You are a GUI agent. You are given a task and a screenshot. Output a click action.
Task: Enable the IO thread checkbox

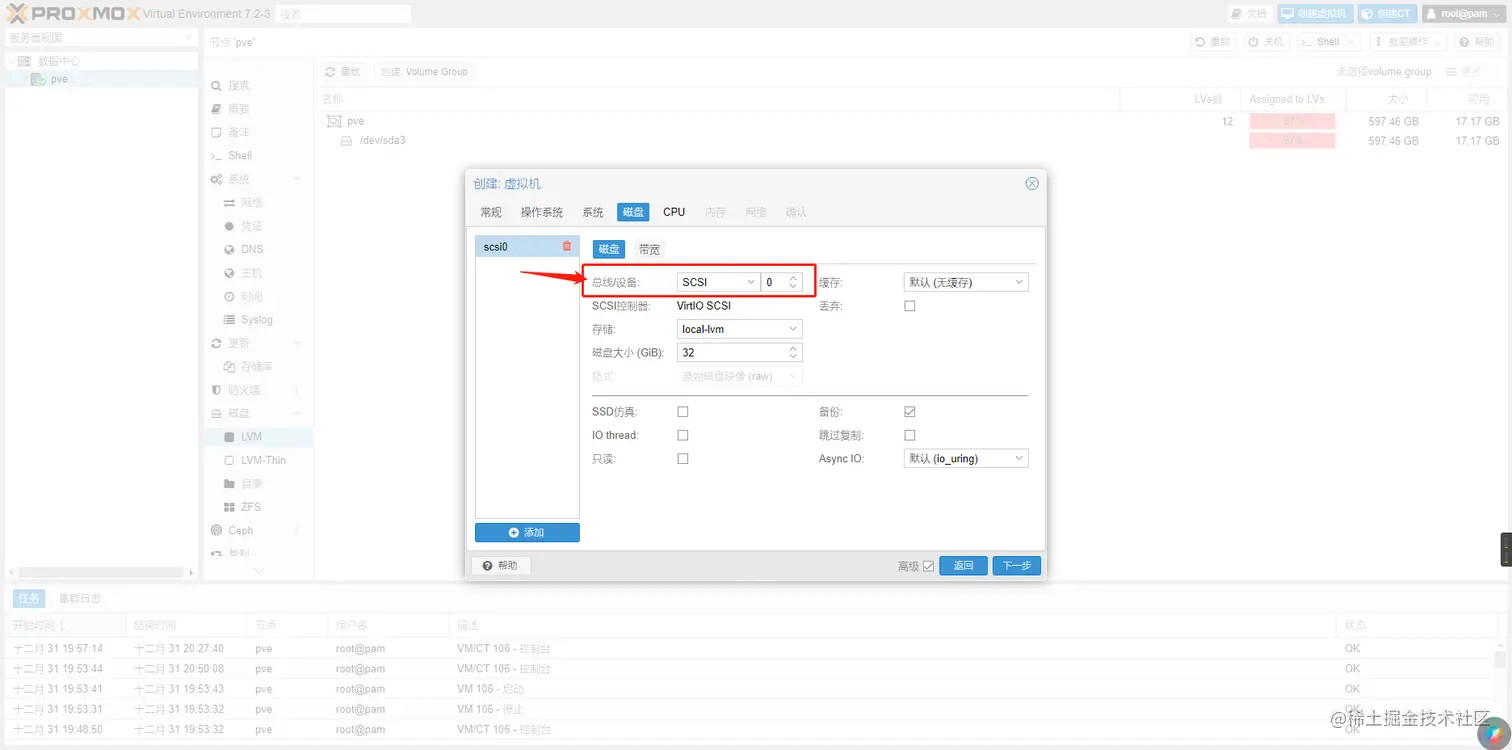point(683,435)
